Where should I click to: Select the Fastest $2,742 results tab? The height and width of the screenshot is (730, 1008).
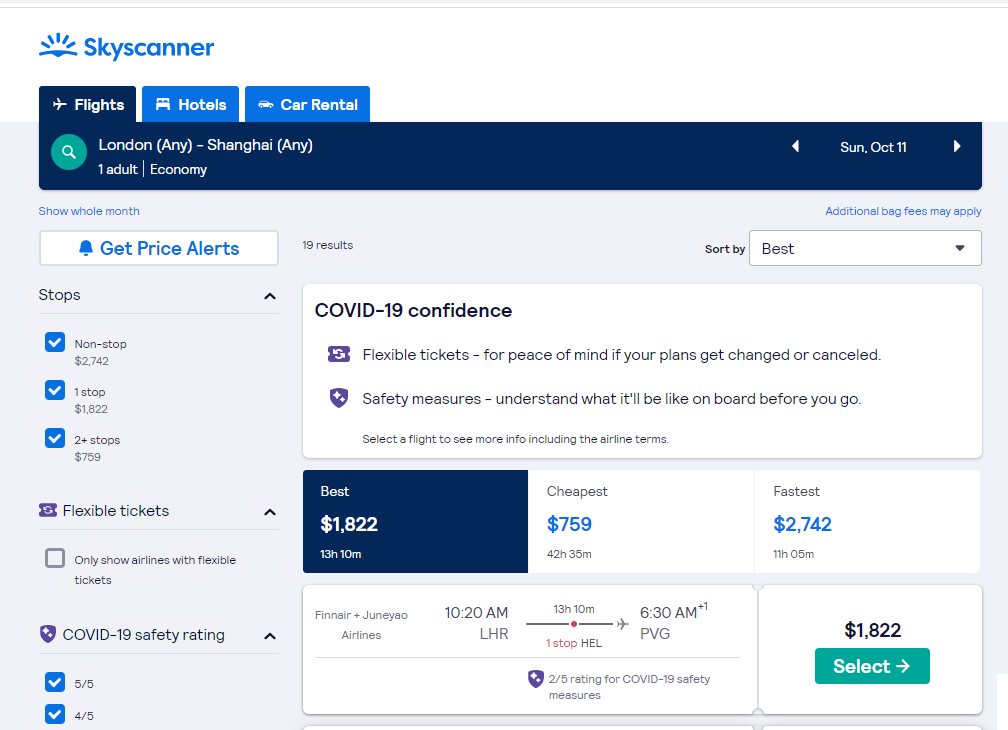click(867, 521)
